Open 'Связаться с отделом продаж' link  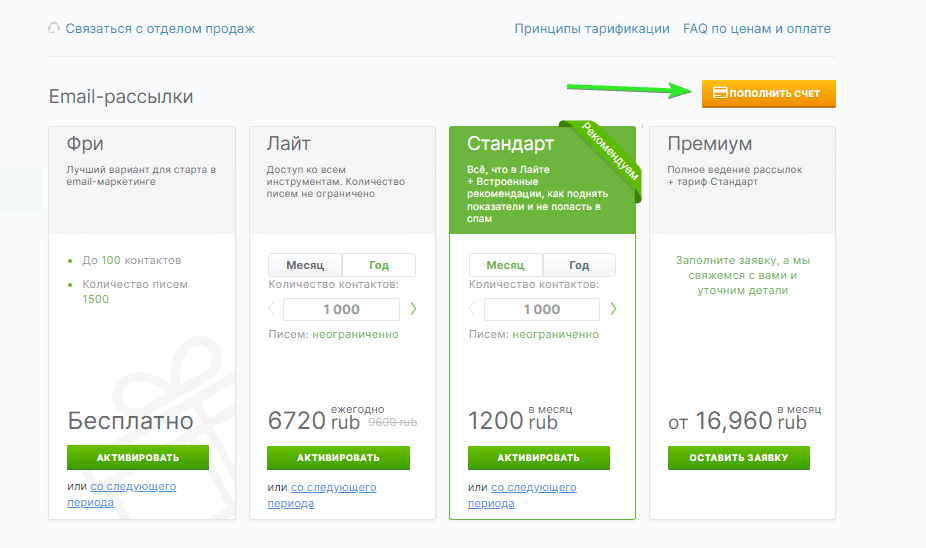[160, 28]
